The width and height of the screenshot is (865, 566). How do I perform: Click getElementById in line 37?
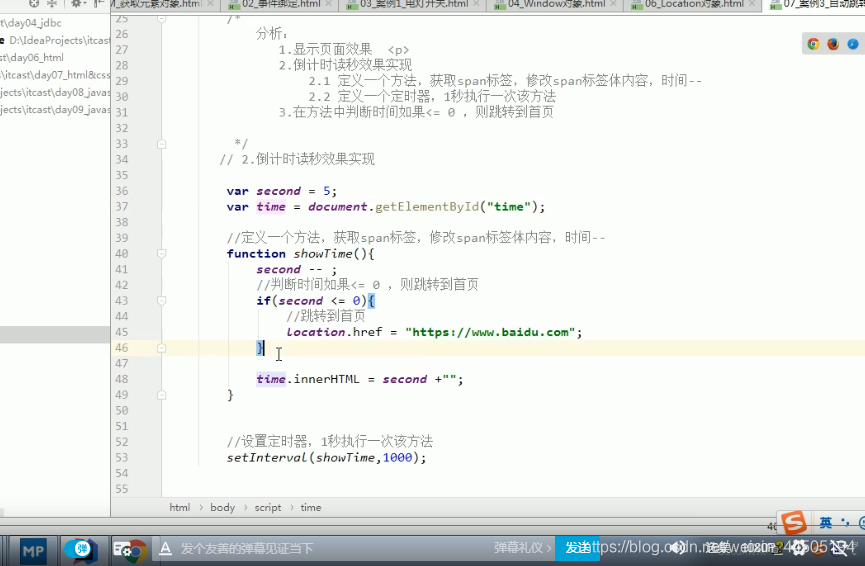click(x=427, y=207)
